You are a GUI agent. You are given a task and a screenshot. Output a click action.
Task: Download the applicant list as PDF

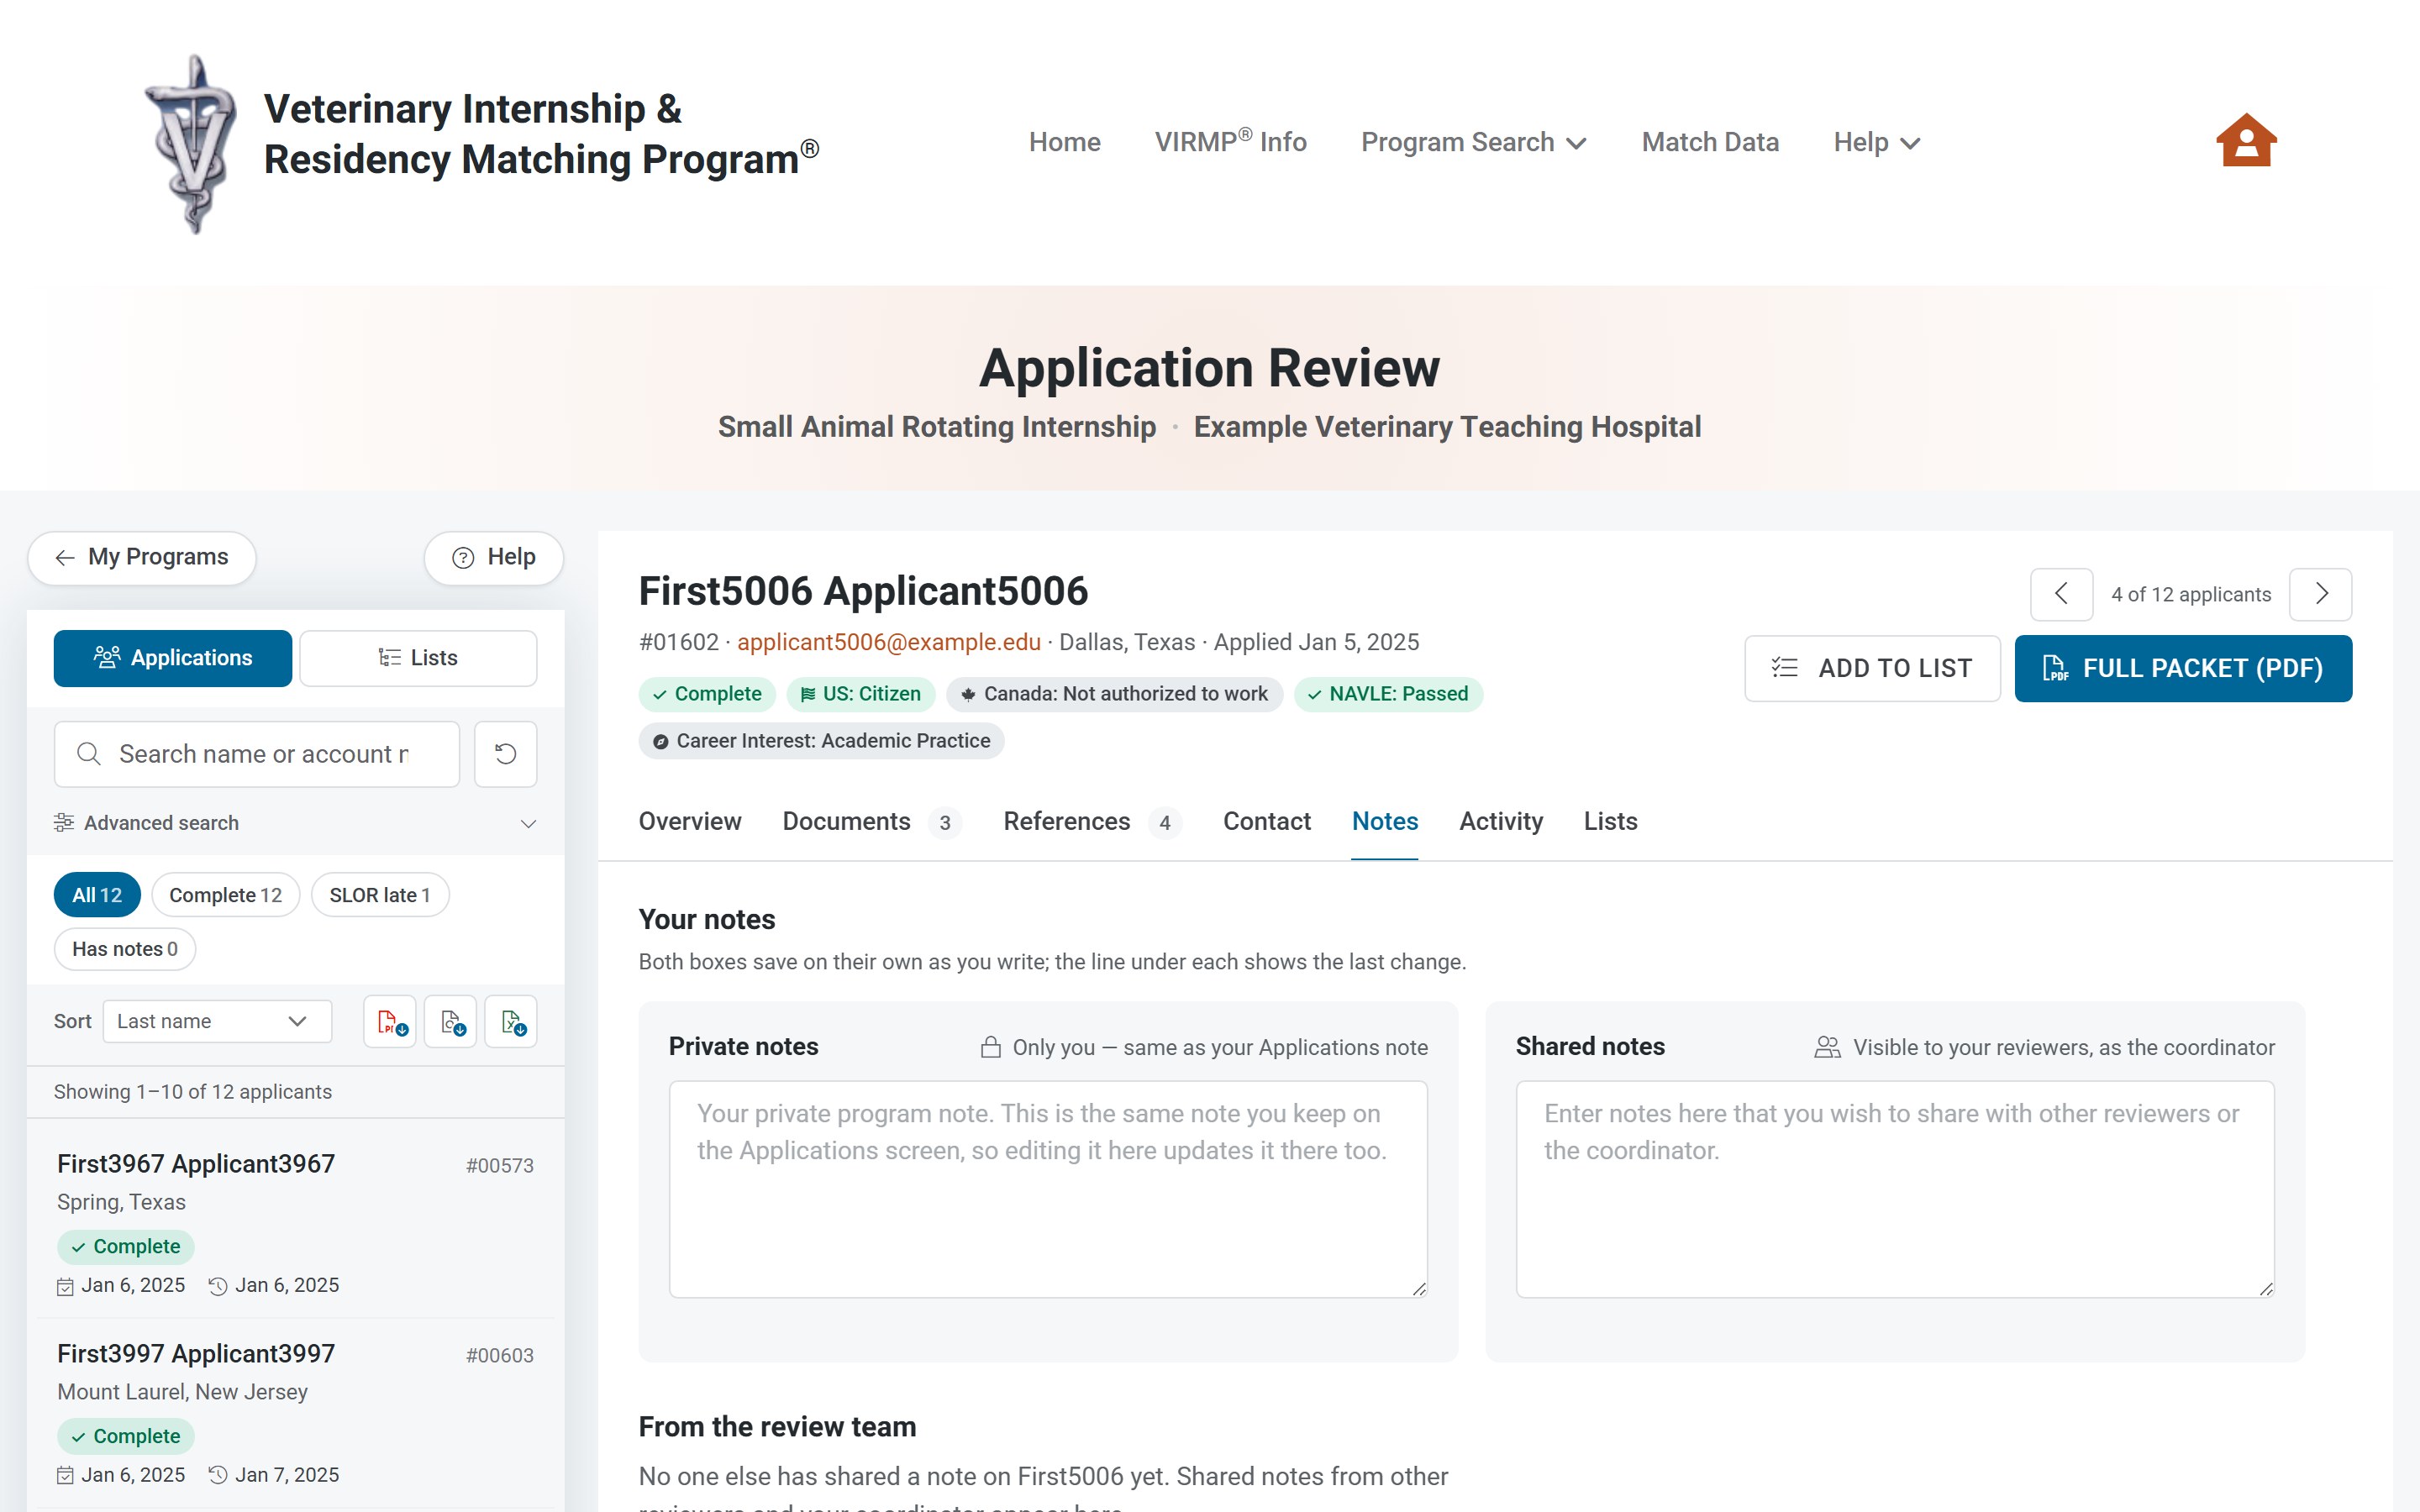(390, 1021)
